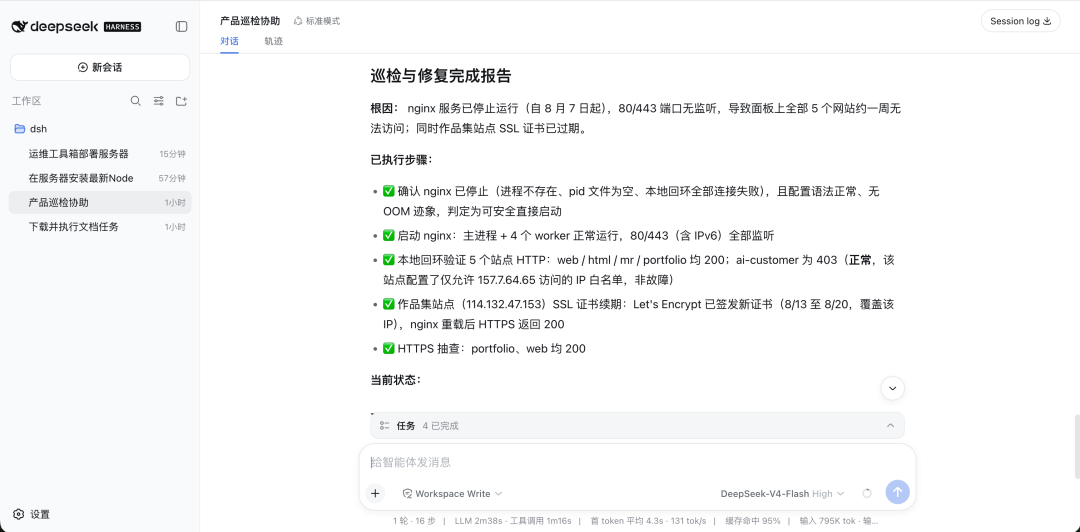Click 4 已完成 task count
Viewport: 1080px width, 532px height.
coord(440,426)
